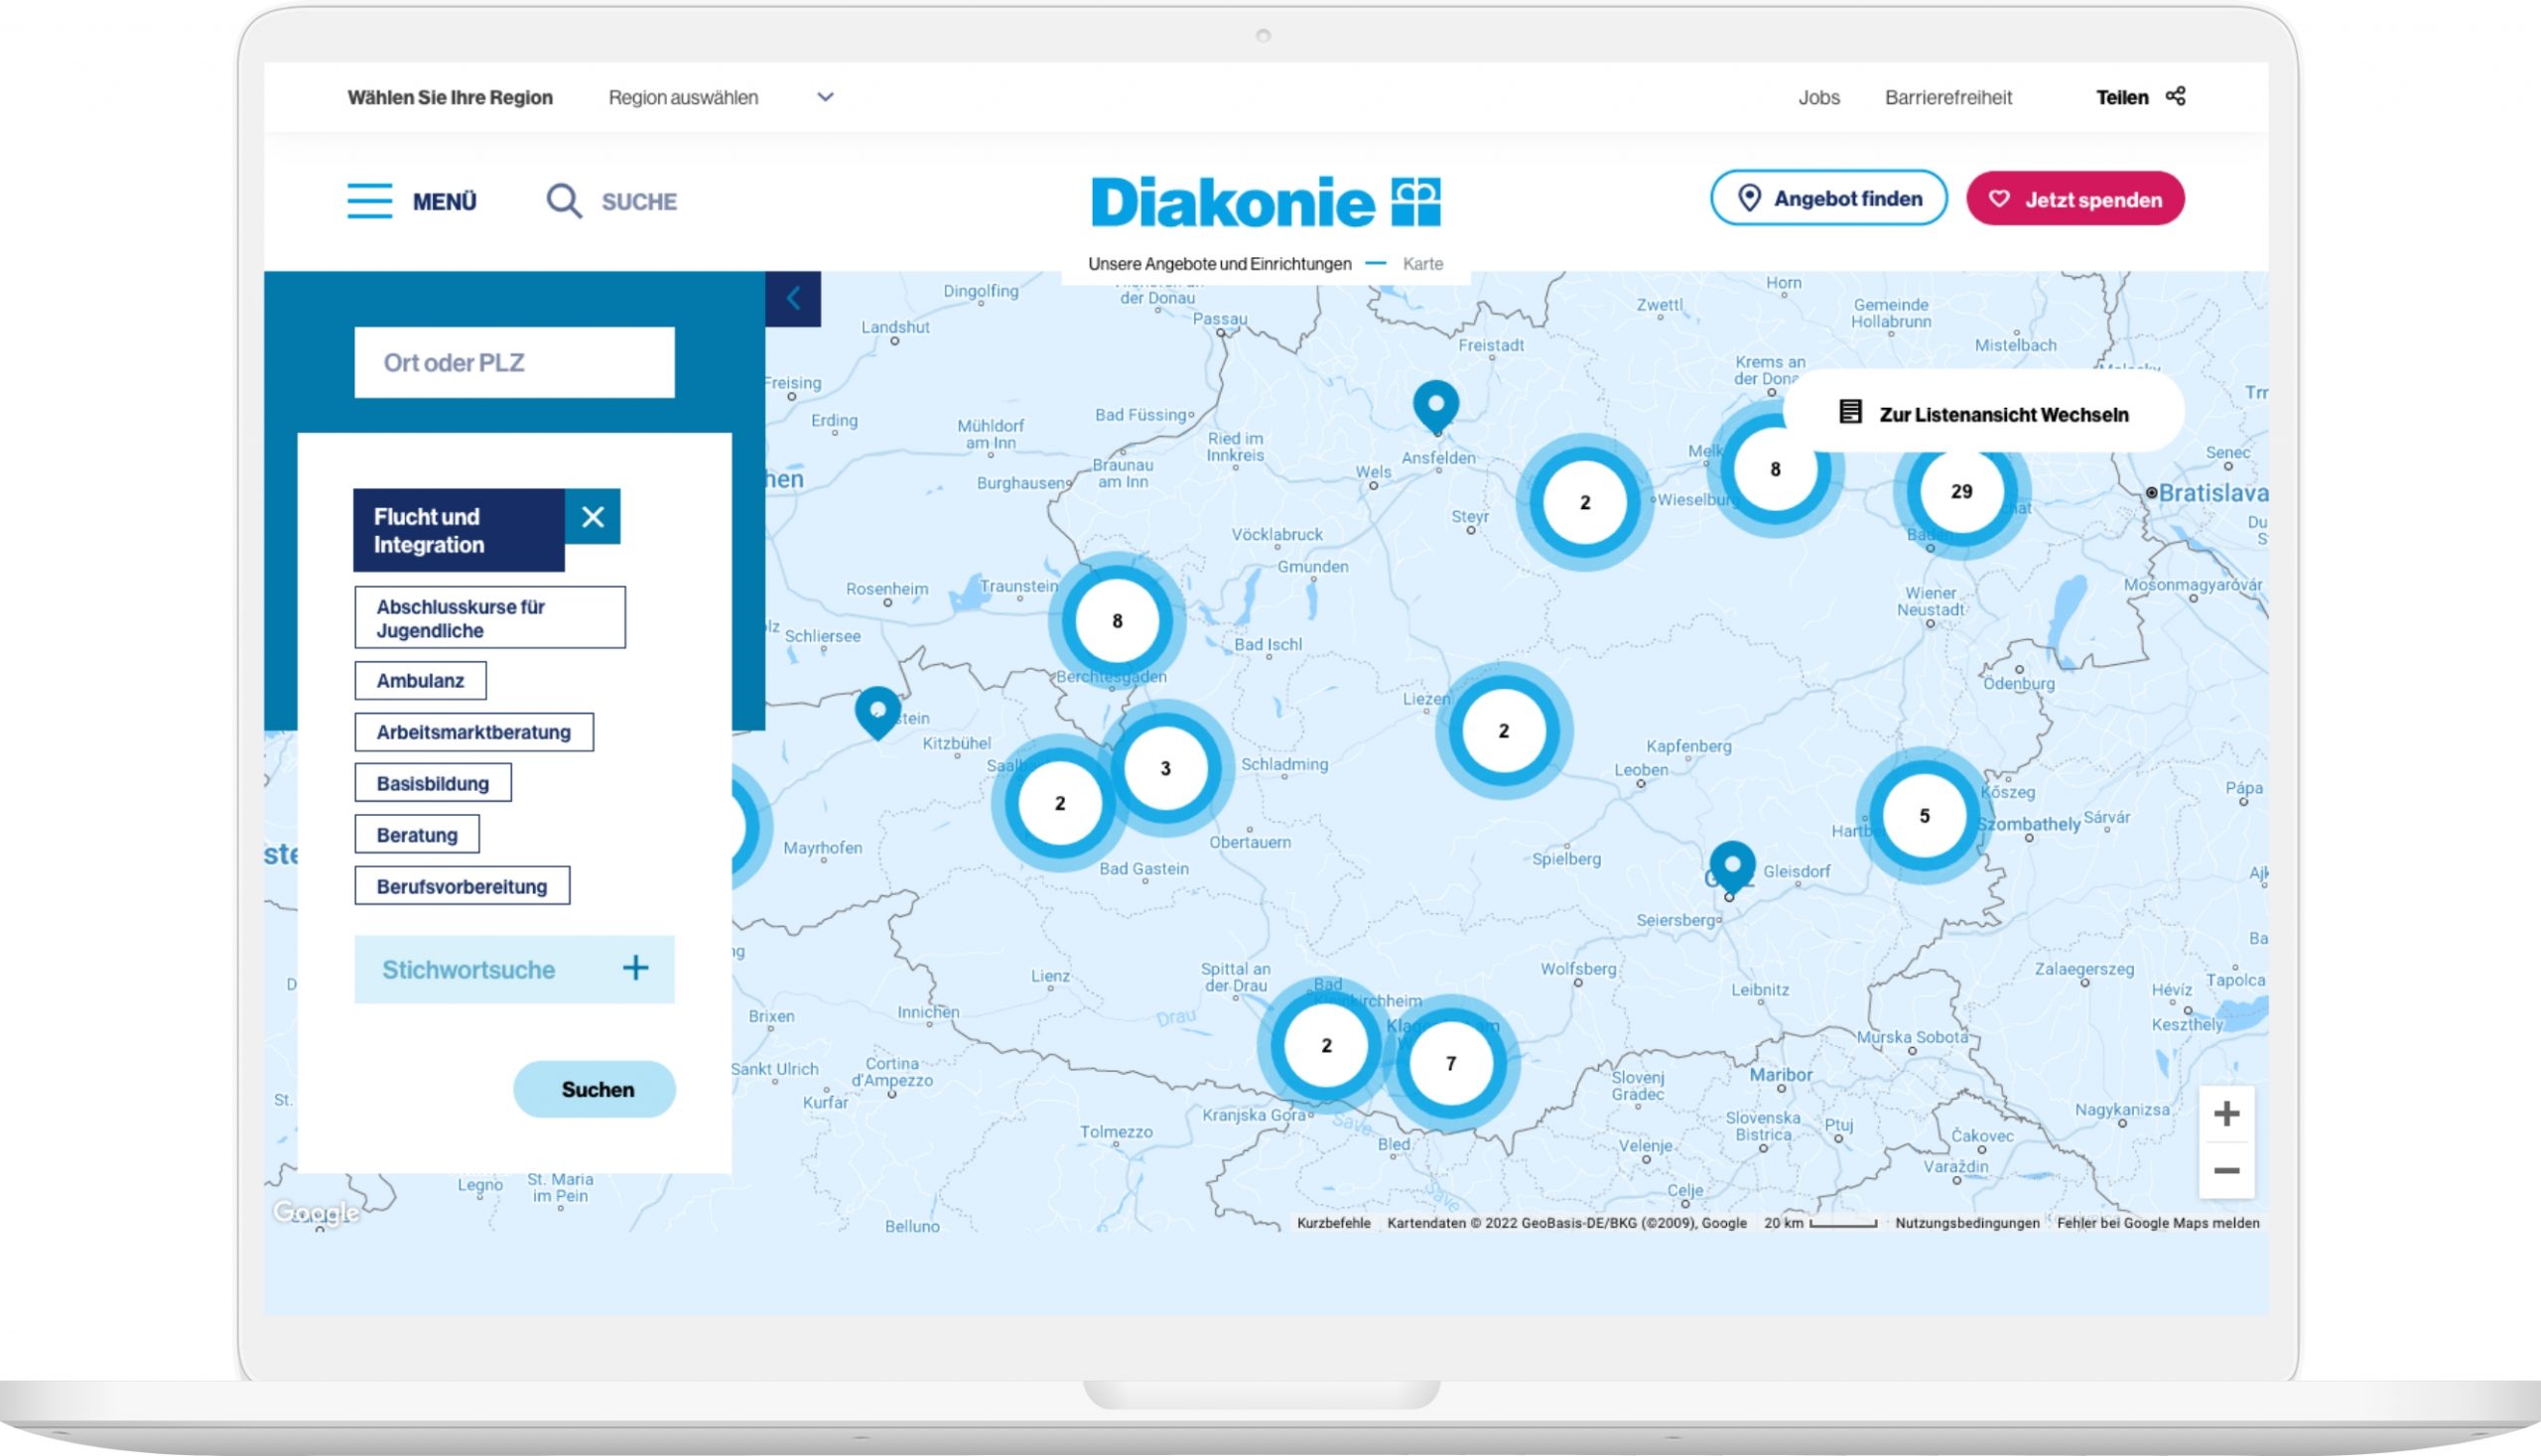Click map pin near Kitzbühel
2541x1456 pixels.
(877, 712)
